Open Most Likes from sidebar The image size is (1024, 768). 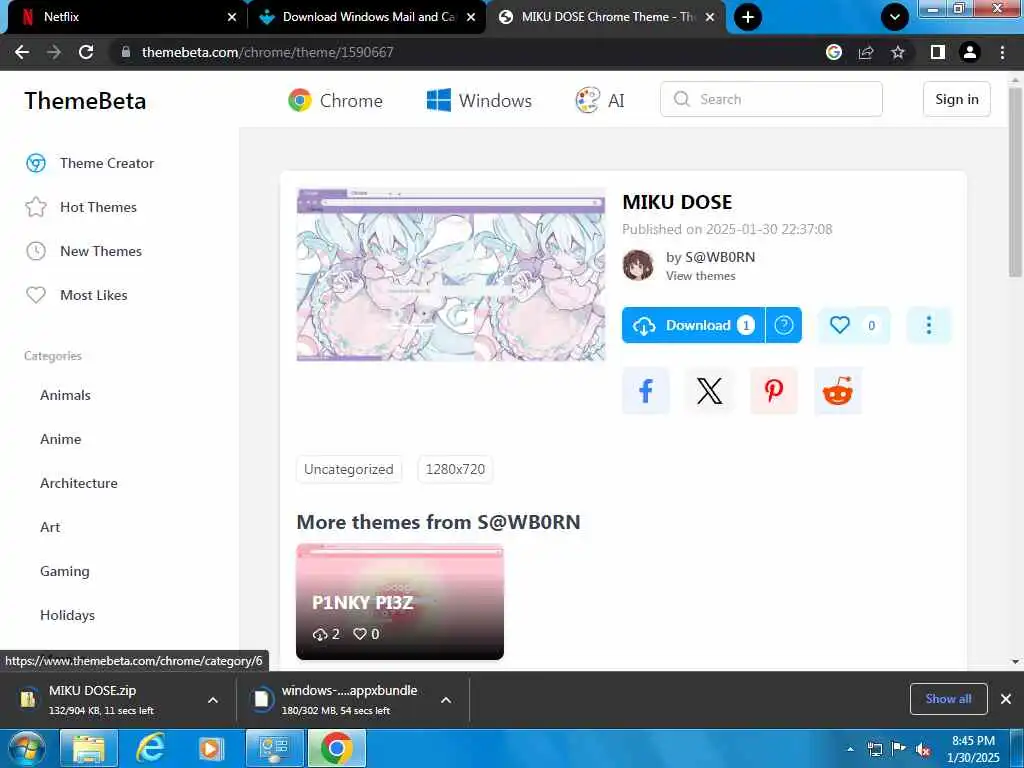[76, 295]
